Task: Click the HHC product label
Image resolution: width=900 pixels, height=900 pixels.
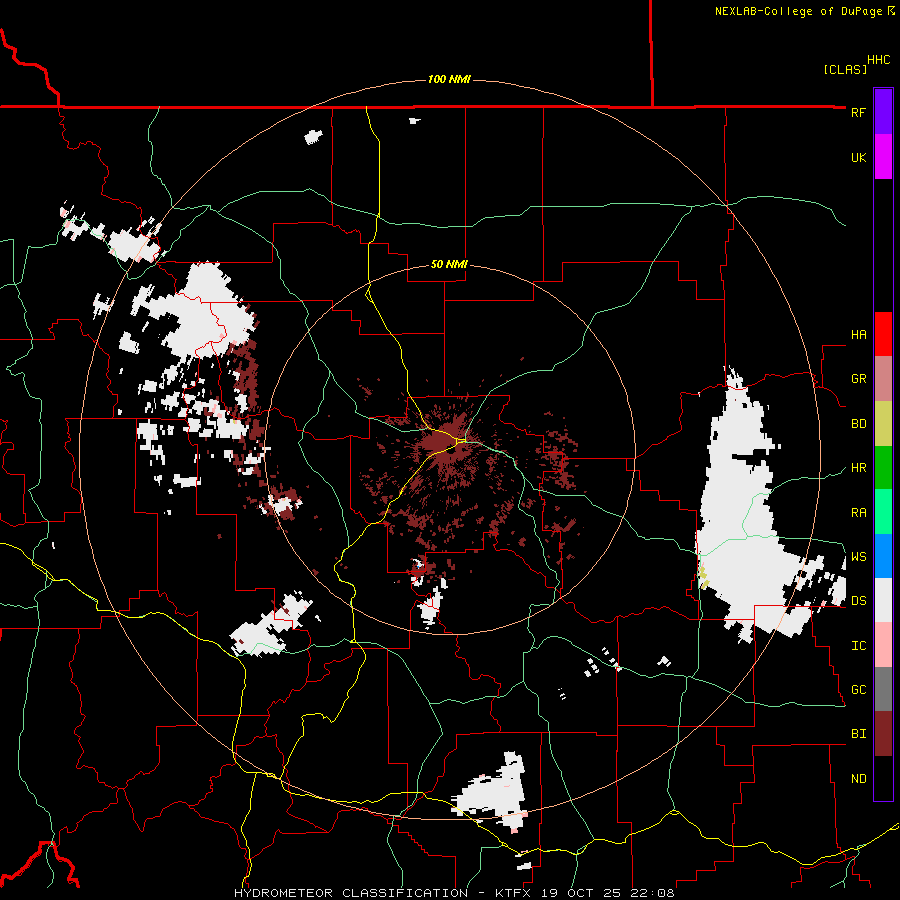Action: [879, 60]
